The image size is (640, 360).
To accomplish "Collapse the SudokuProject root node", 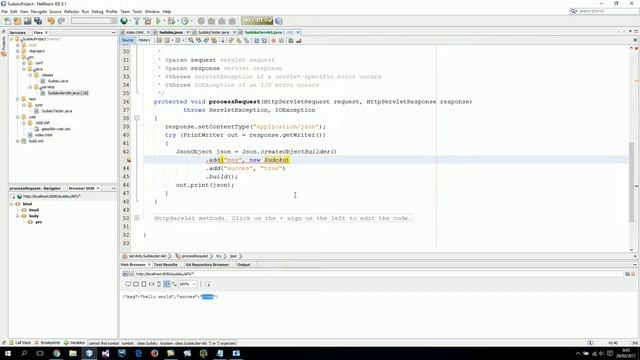I will (11, 39).
